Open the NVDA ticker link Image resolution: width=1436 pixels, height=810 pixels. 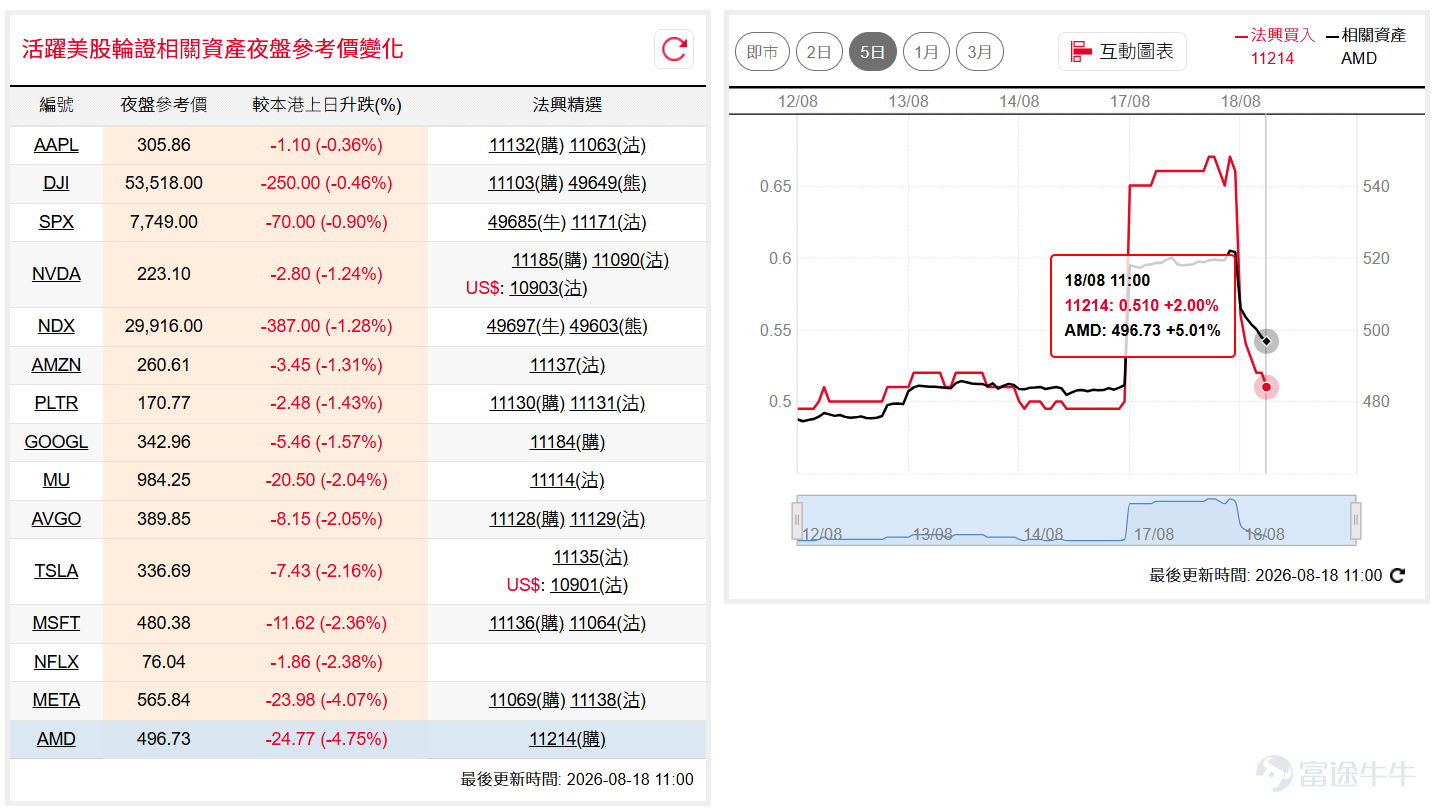pyautogui.click(x=56, y=274)
